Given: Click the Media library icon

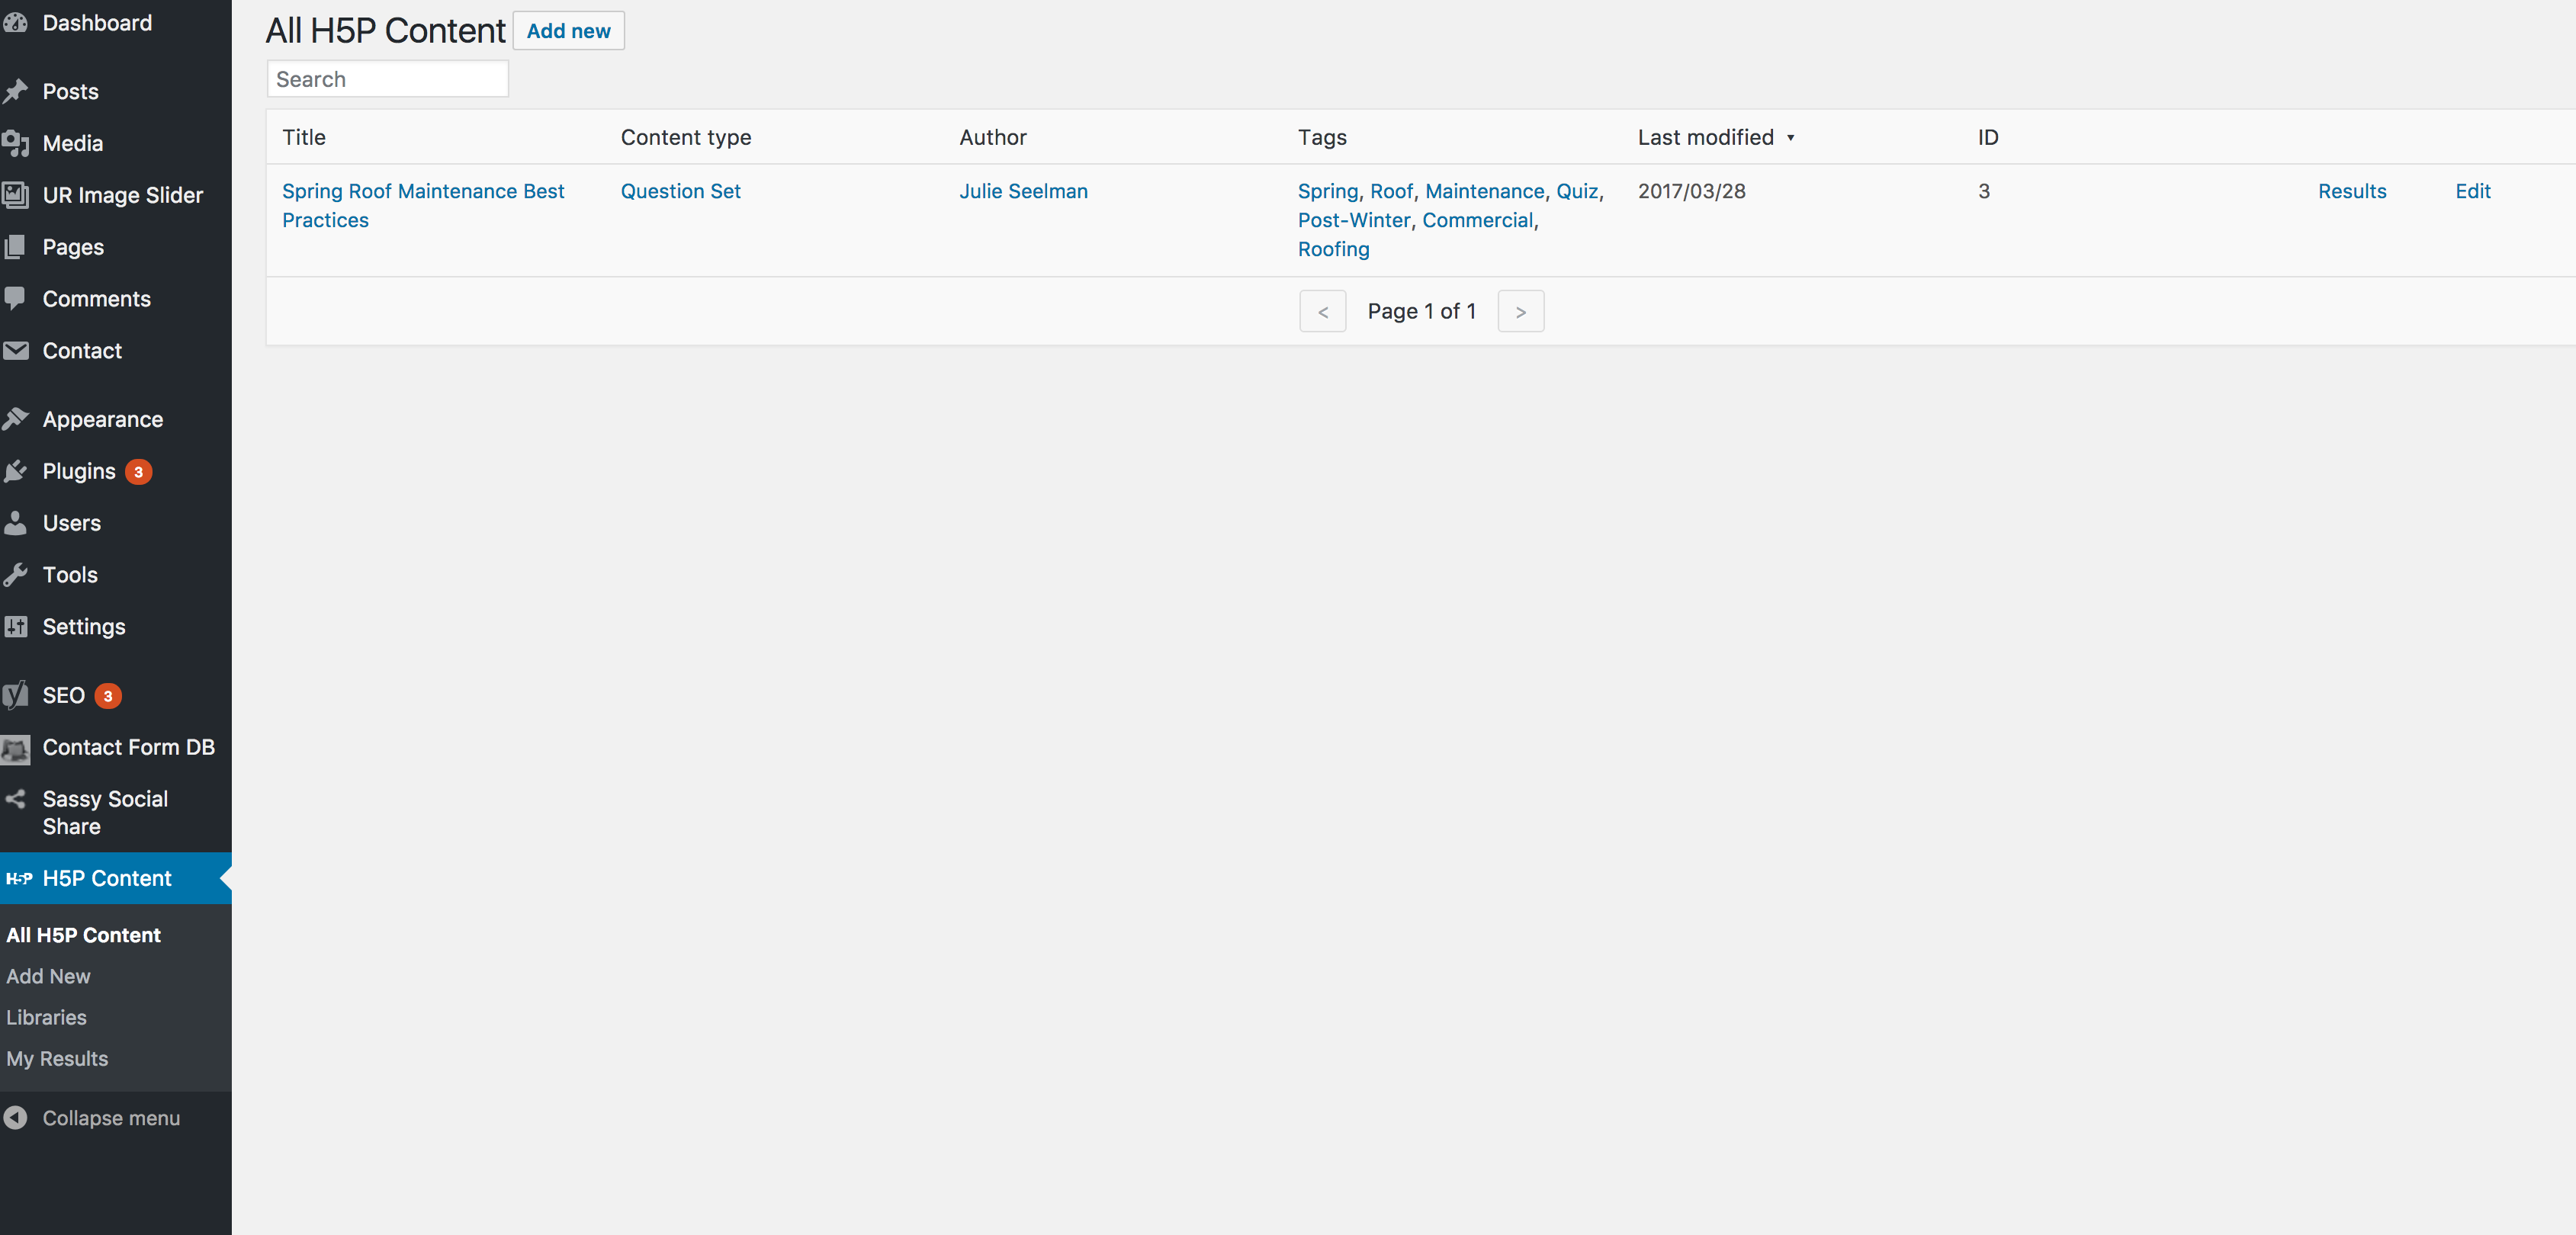Looking at the screenshot, I should click(x=15, y=143).
